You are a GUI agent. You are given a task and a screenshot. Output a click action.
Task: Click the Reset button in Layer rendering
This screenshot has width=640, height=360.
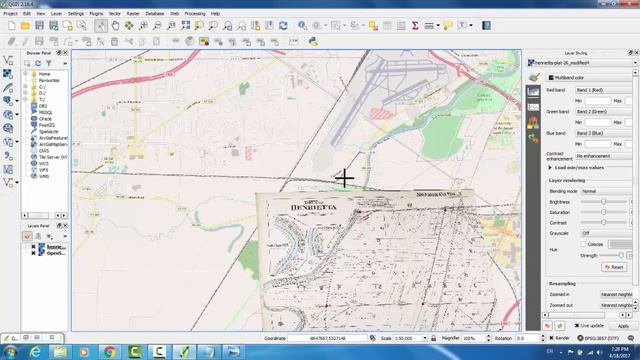tap(614, 267)
